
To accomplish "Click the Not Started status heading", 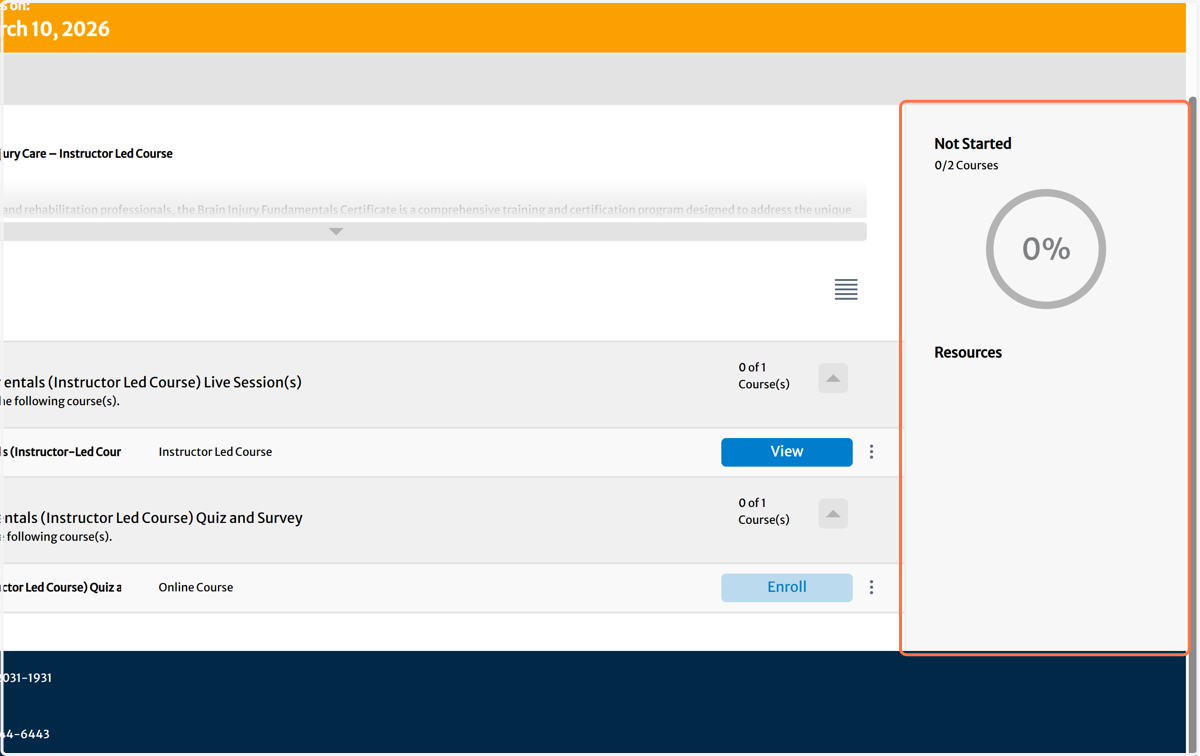I will [x=973, y=144].
